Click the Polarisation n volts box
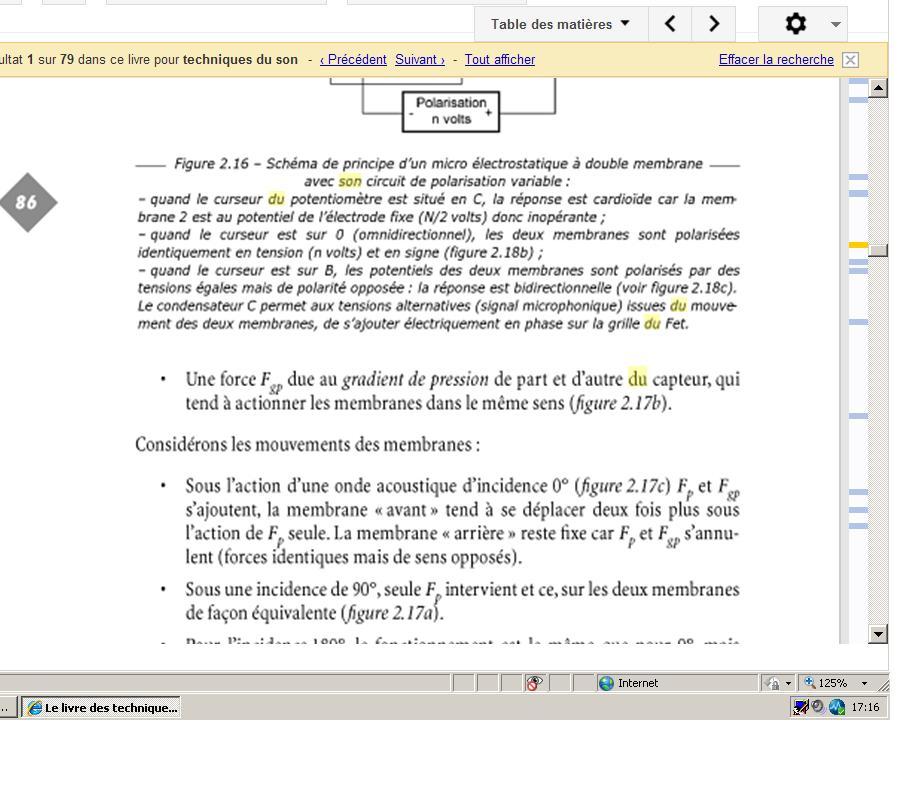900x800 pixels. [x=451, y=111]
